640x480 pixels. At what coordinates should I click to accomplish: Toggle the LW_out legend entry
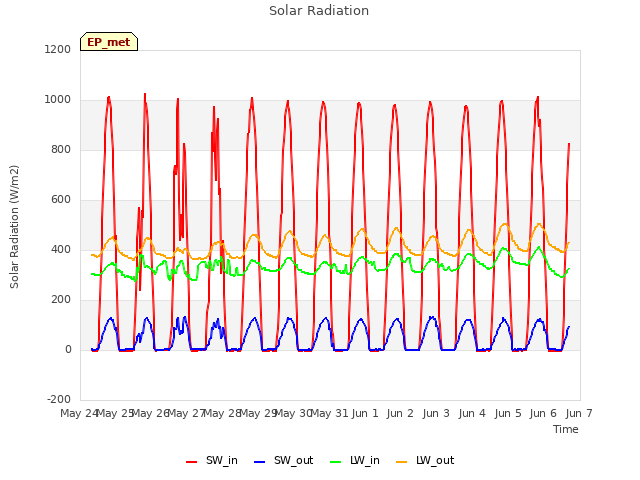(x=425, y=461)
